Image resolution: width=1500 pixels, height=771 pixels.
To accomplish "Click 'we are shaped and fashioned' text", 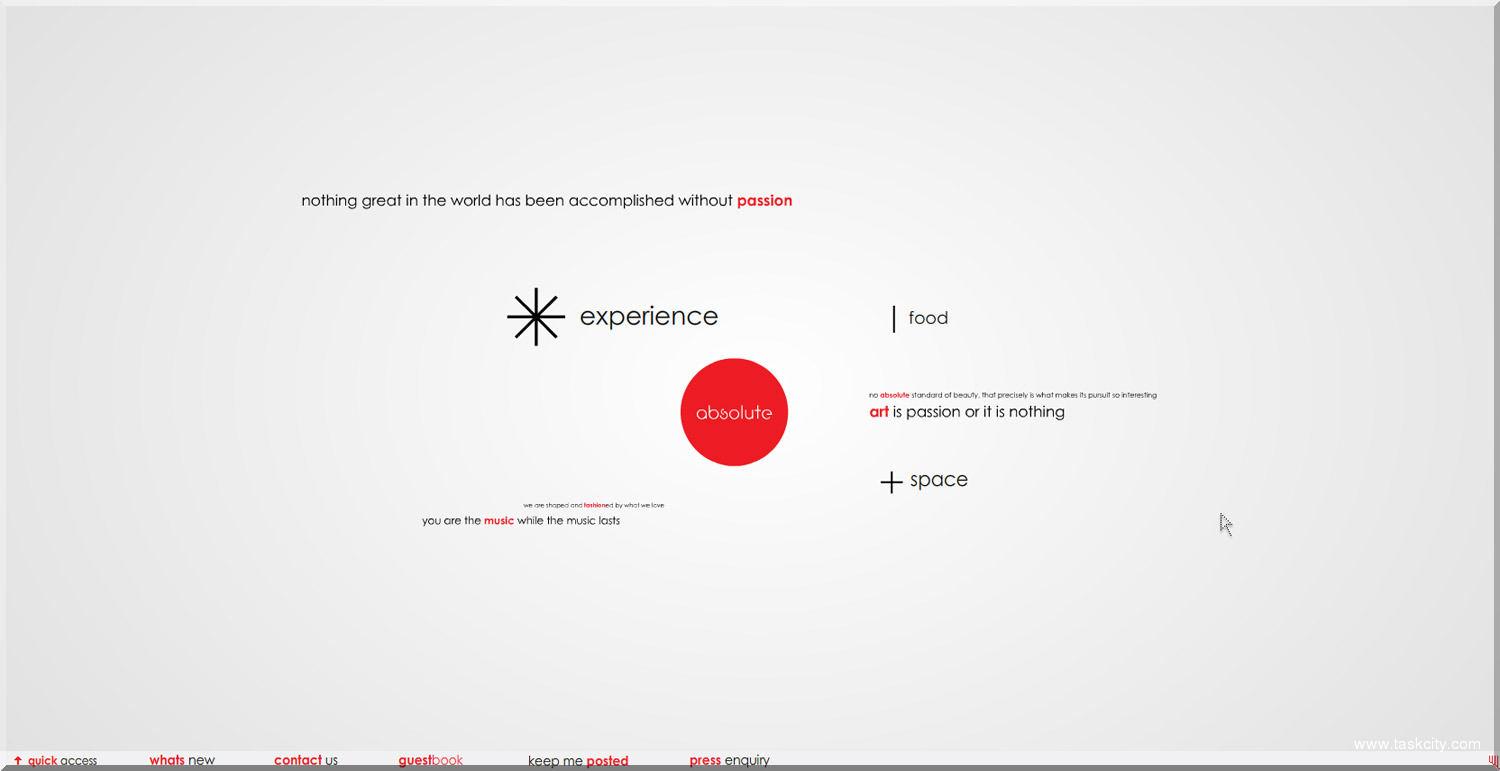I will pos(593,505).
